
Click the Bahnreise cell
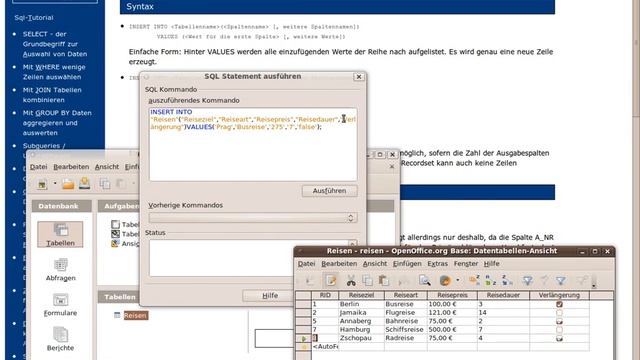[x=406, y=321]
